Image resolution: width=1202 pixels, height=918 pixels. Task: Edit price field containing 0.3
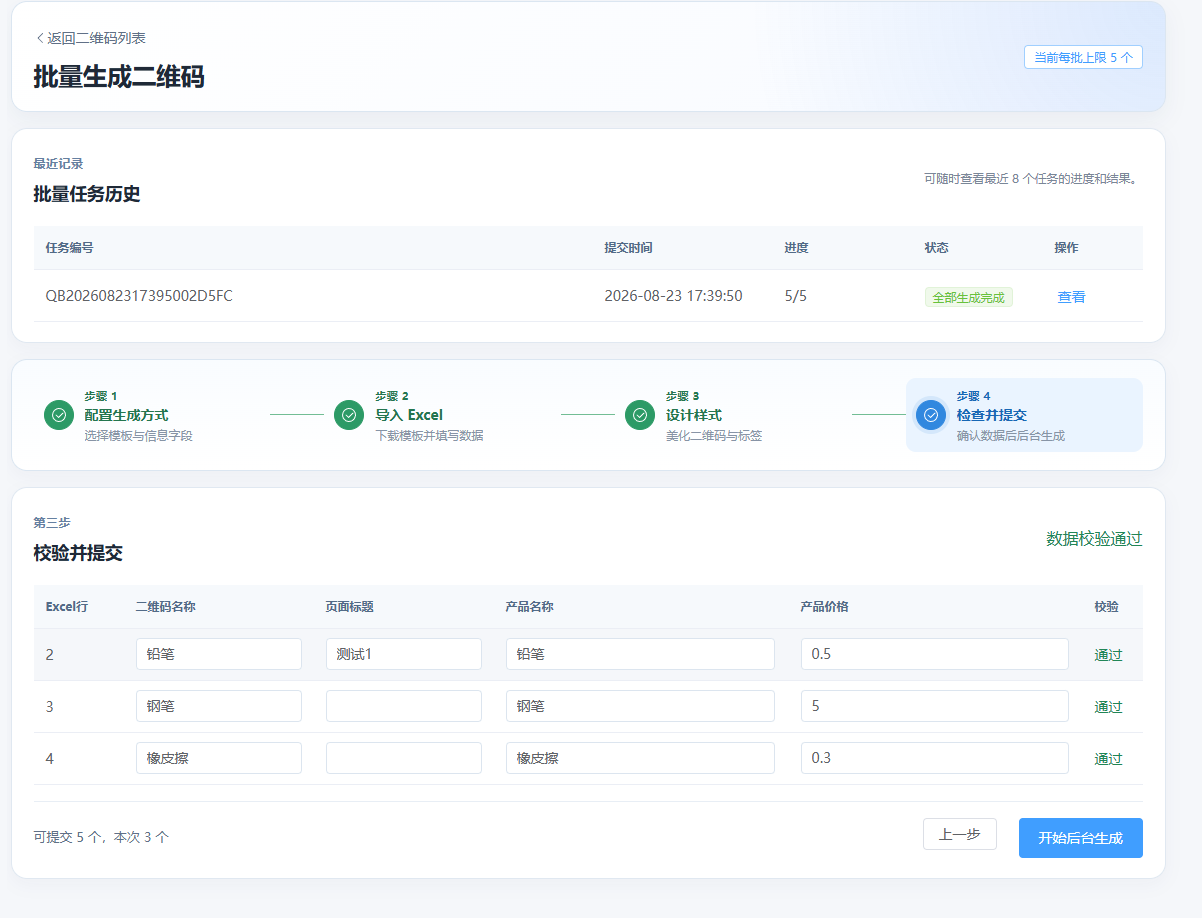[x=935, y=758]
